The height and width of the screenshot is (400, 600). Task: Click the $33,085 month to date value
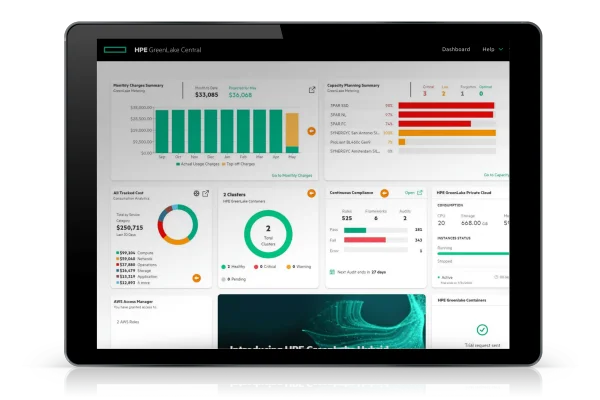point(207,95)
